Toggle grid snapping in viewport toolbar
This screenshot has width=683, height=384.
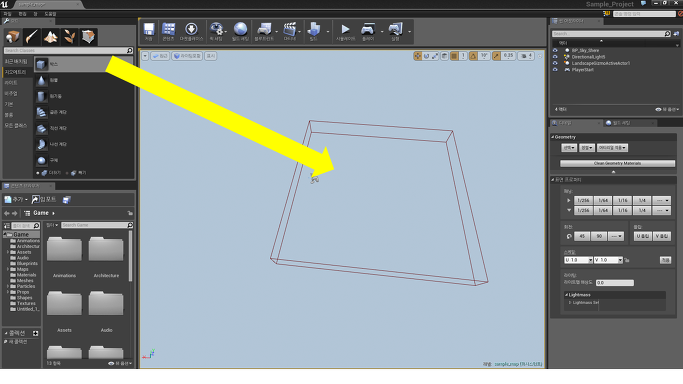[454, 56]
